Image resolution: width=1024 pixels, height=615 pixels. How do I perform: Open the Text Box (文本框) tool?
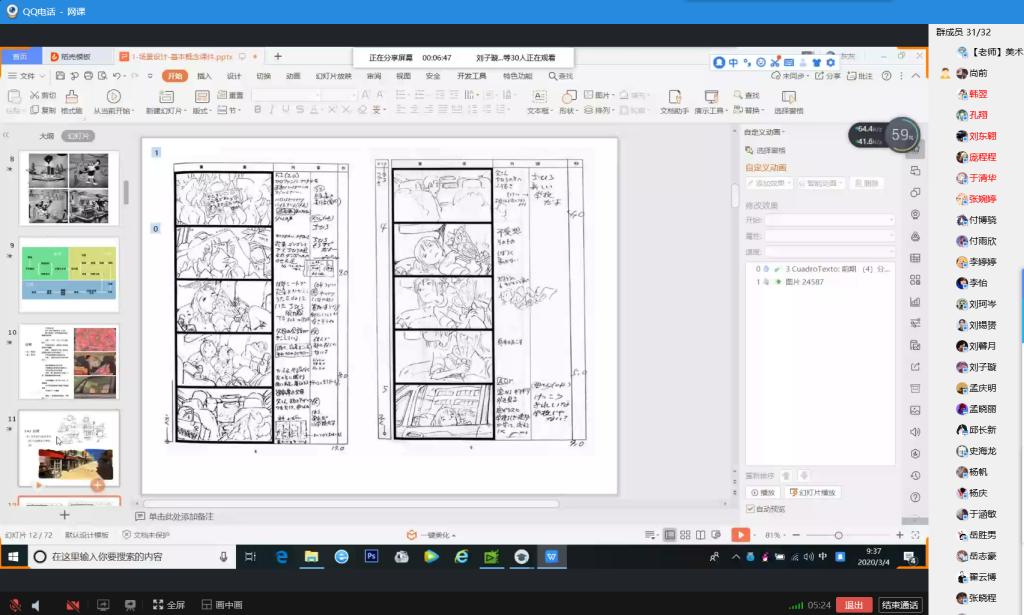539,97
